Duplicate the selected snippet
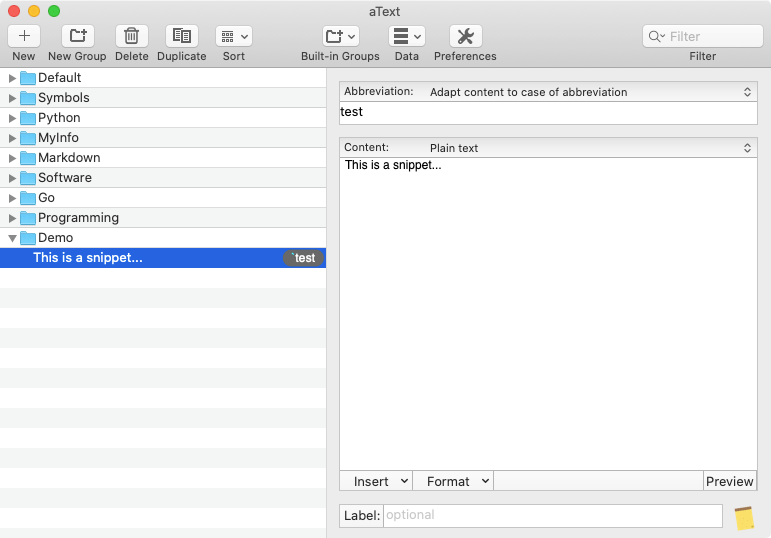This screenshot has height=538, width=771. 181,36
